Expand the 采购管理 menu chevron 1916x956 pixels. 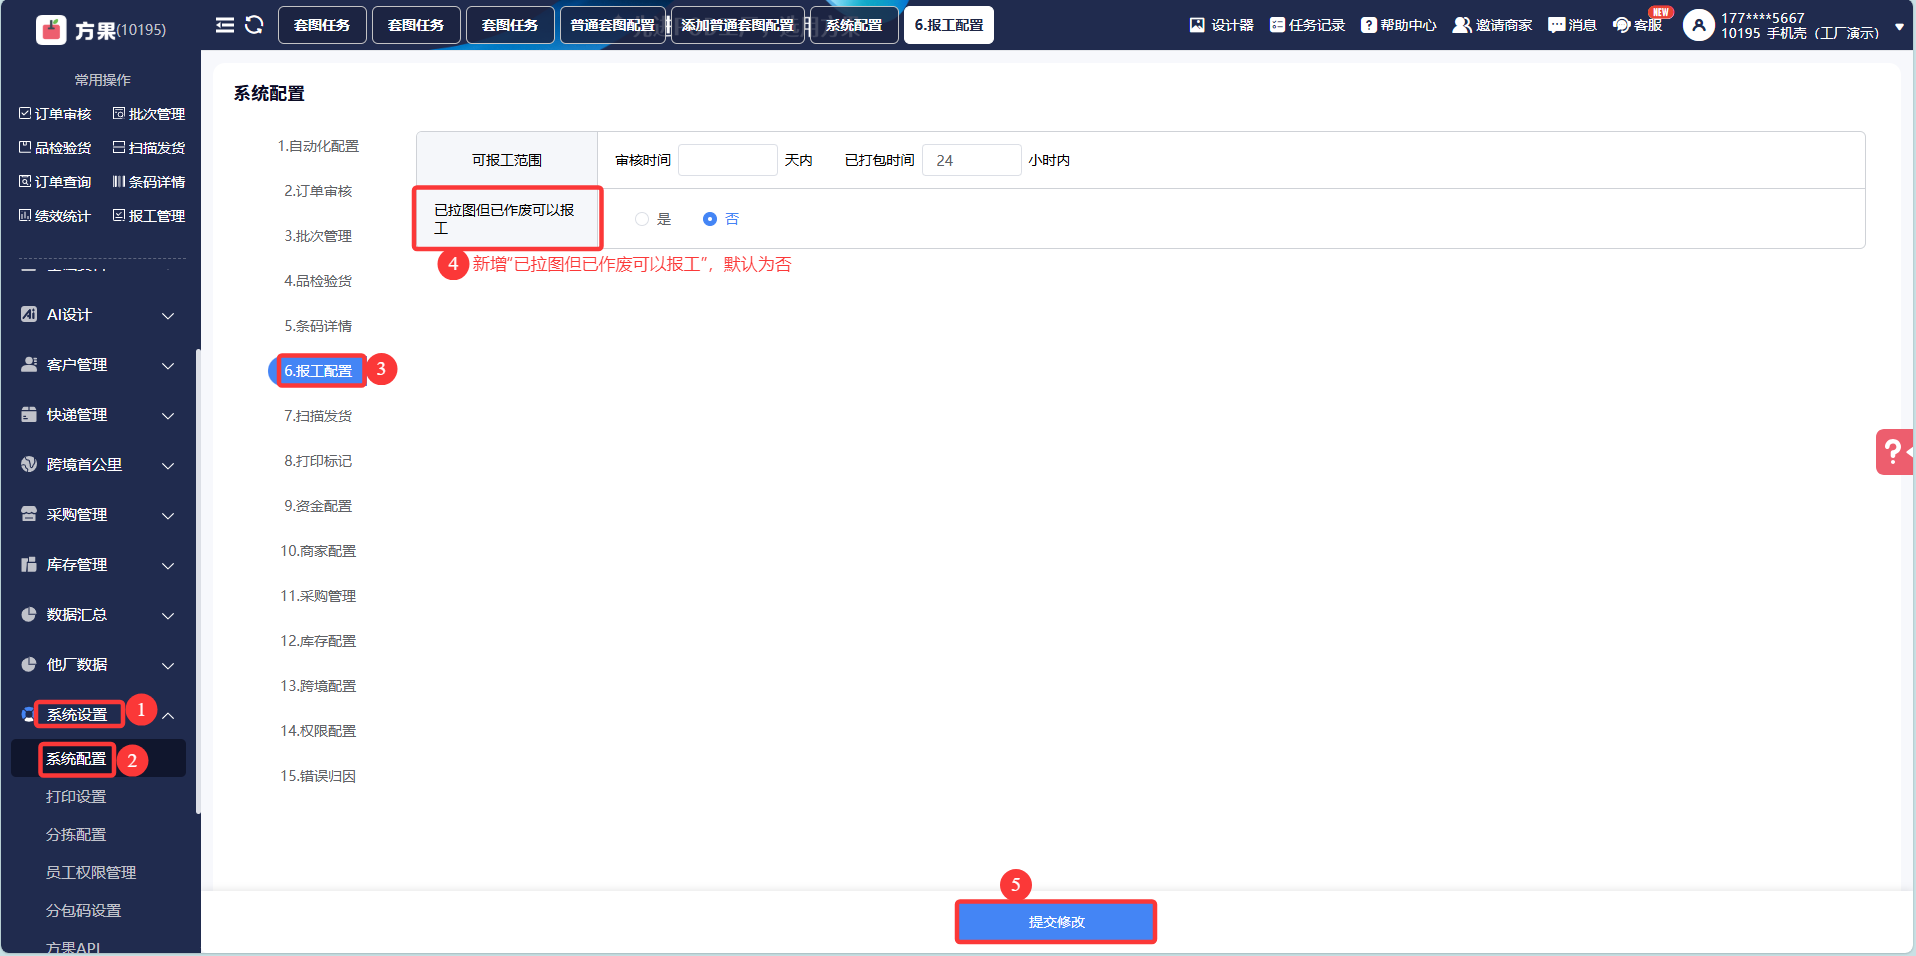[168, 516]
